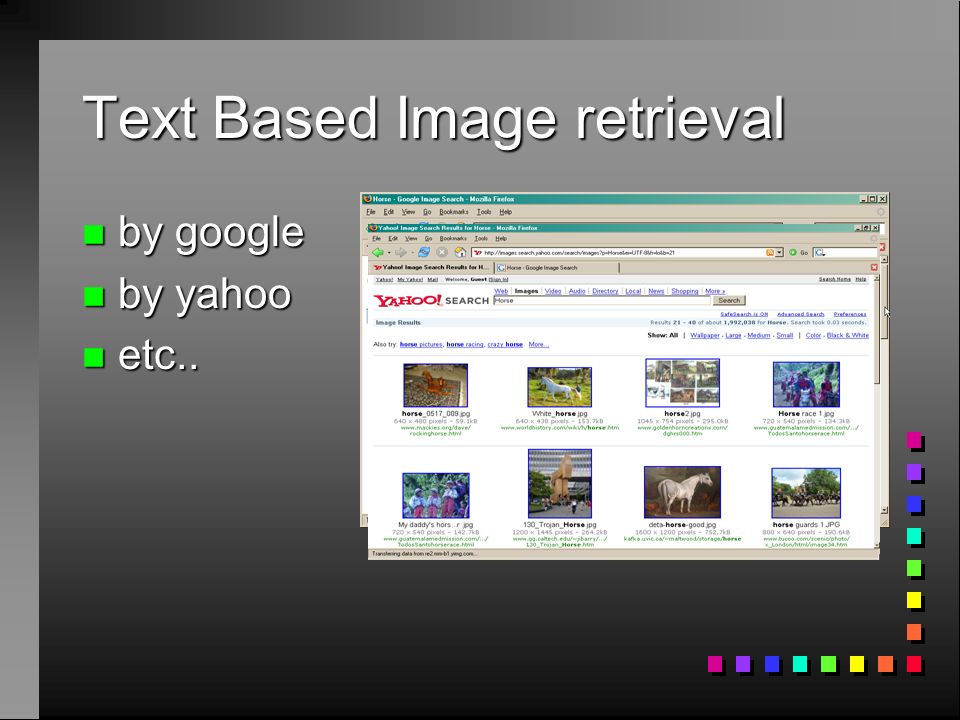Close the current tab with red X
Viewport: 960px width, 720px height.
[874, 268]
